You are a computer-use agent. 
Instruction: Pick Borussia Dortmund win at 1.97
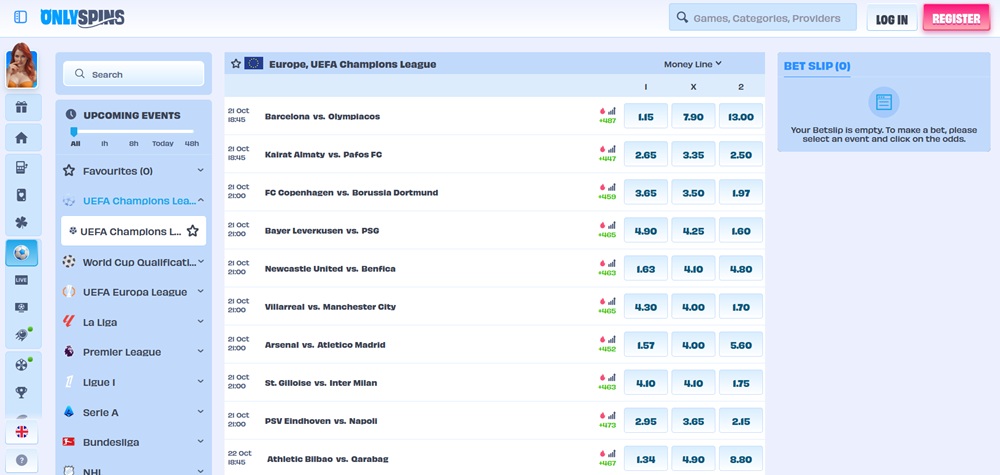click(x=741, y=193)
